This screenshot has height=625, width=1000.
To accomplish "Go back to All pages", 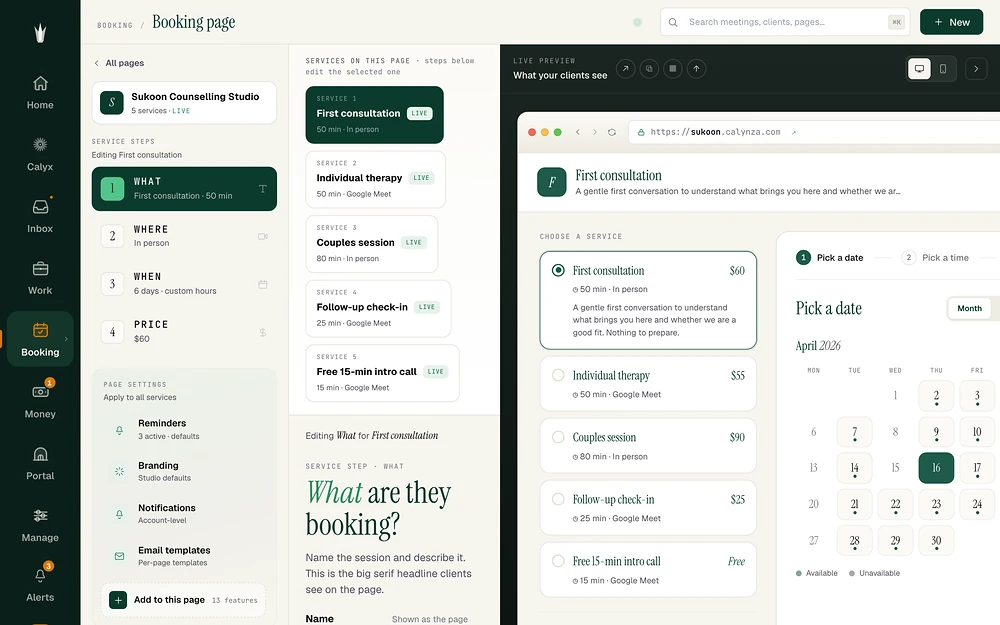I will pyautogui.click(x=119, y=62).
